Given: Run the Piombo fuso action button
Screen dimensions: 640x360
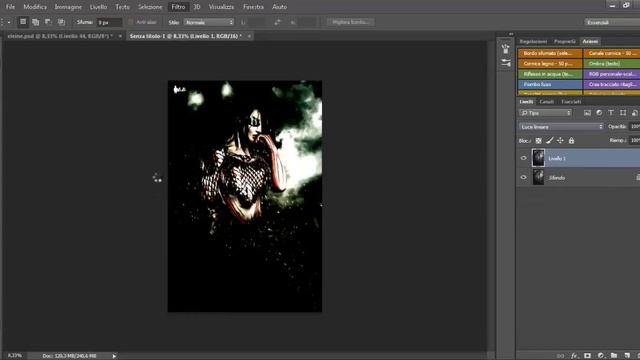Looking at the screenshot, I should (x=550, y=84).
